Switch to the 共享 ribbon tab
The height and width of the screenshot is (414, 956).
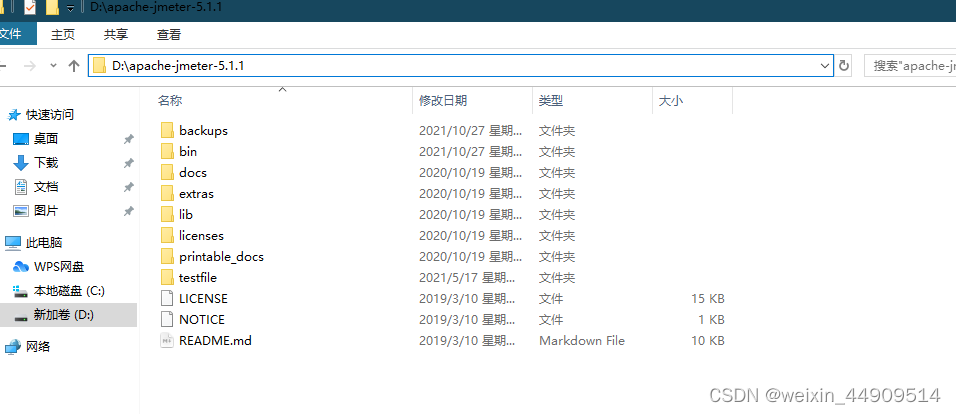click(x=116, y=35)
